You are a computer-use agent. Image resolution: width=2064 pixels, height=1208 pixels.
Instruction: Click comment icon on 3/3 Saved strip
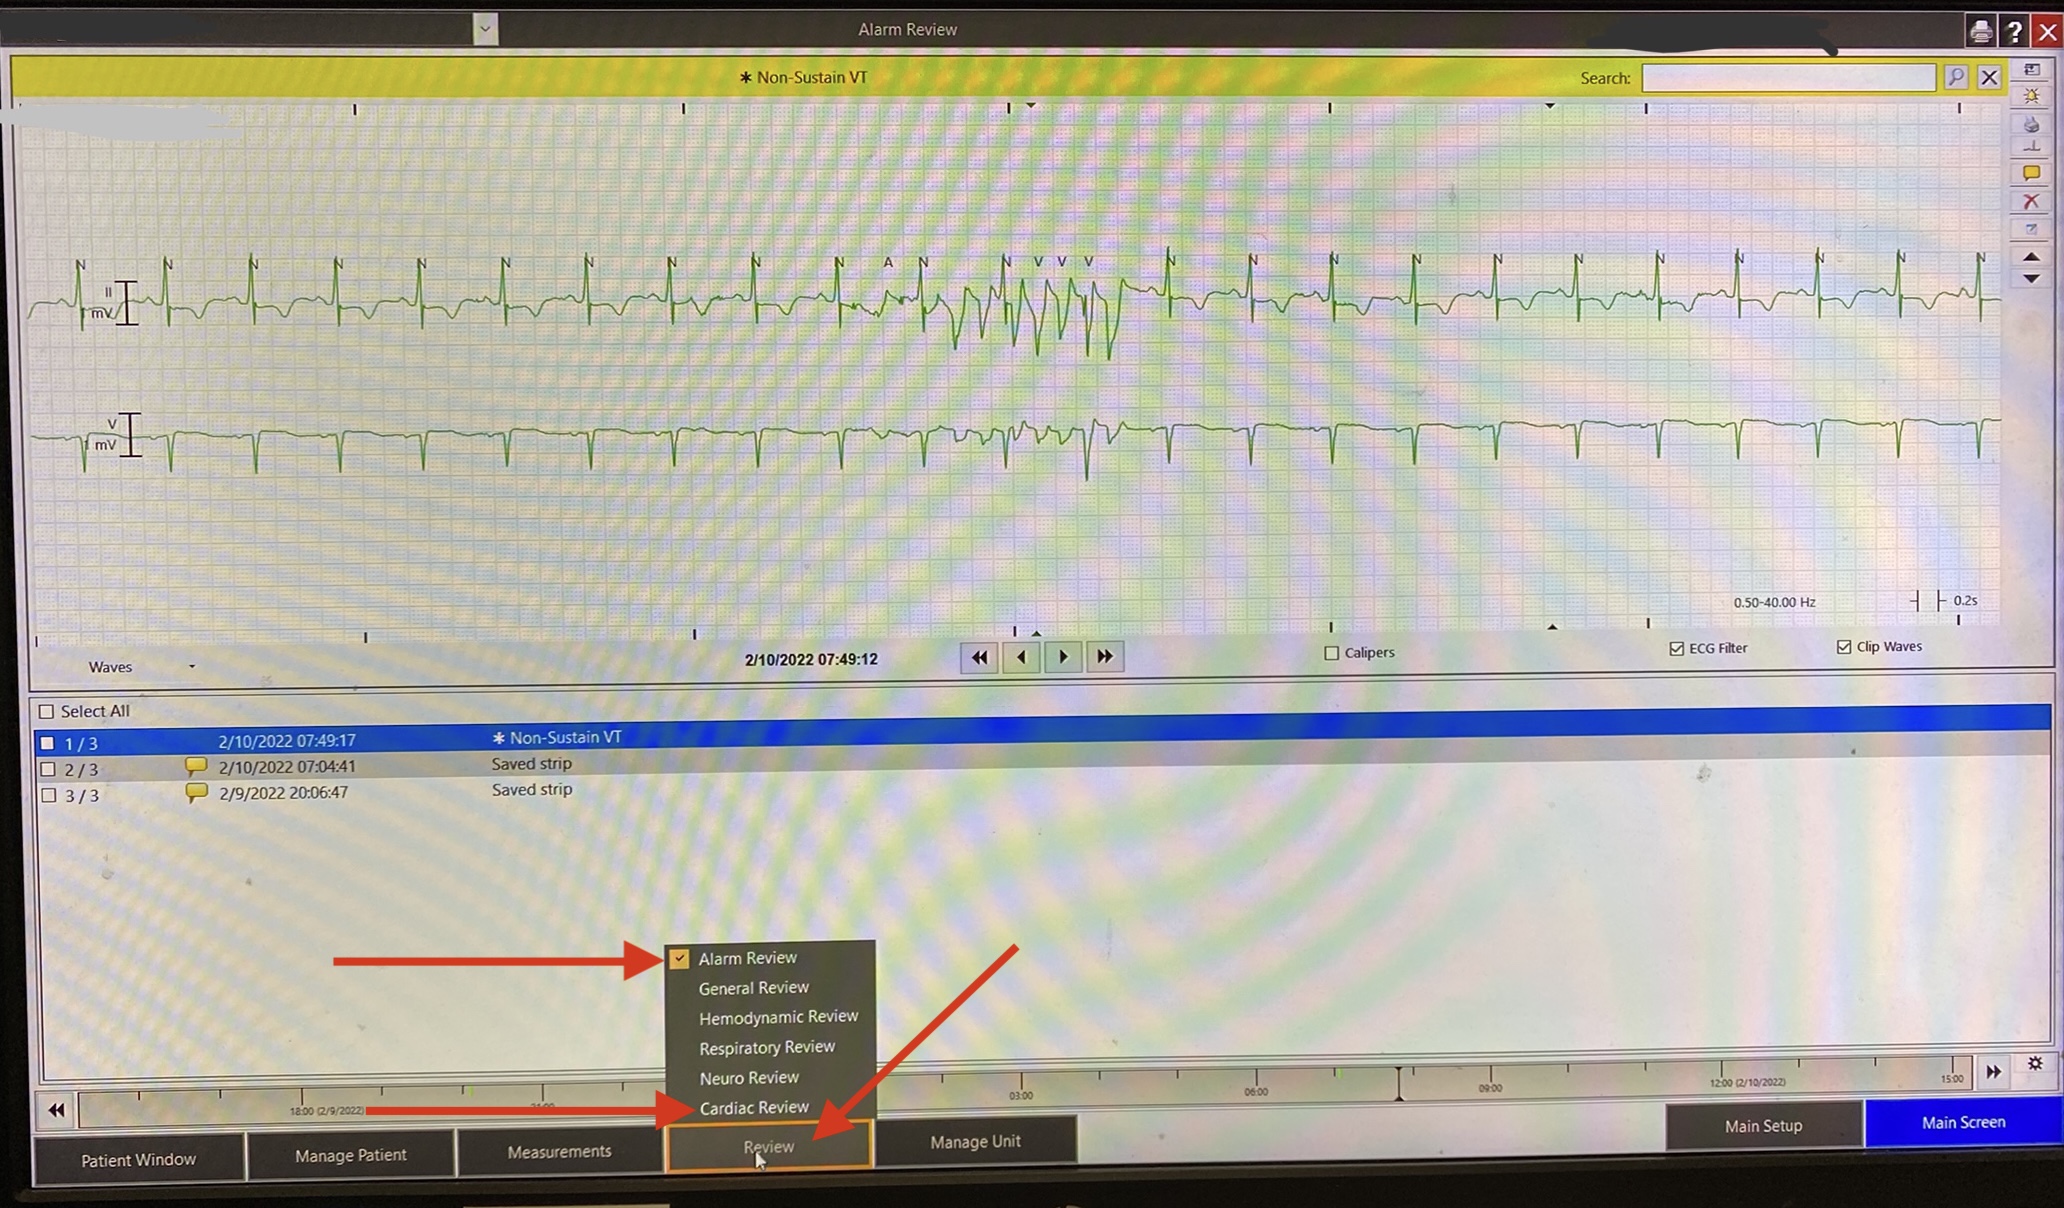[x=196, y=792]
